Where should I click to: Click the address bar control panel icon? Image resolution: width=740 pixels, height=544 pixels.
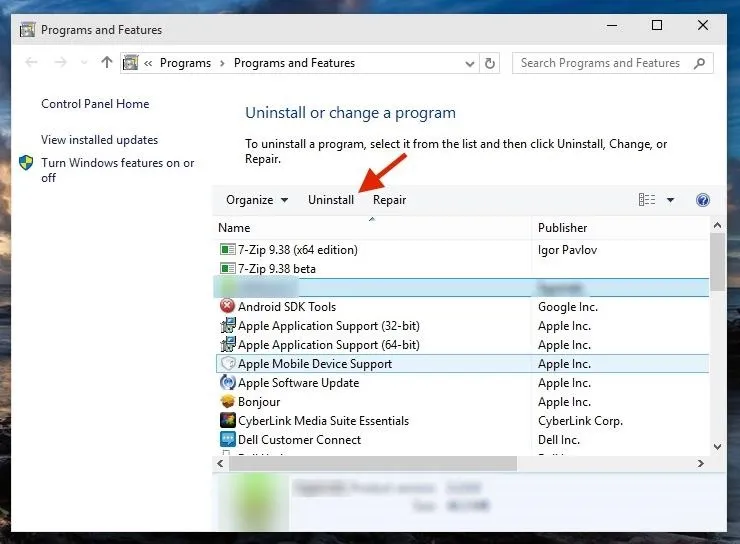click(x=131, y=63)
